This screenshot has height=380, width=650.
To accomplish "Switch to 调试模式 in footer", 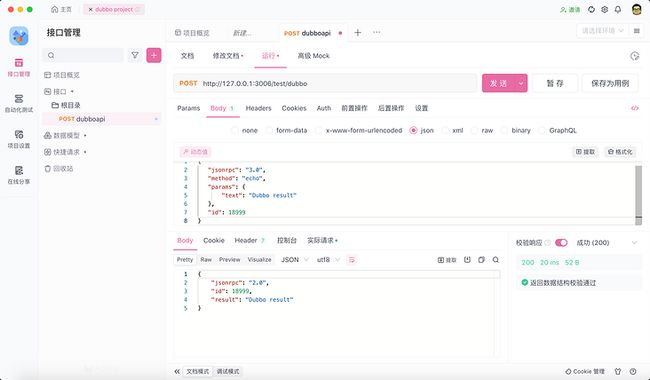I will [228, 371].
